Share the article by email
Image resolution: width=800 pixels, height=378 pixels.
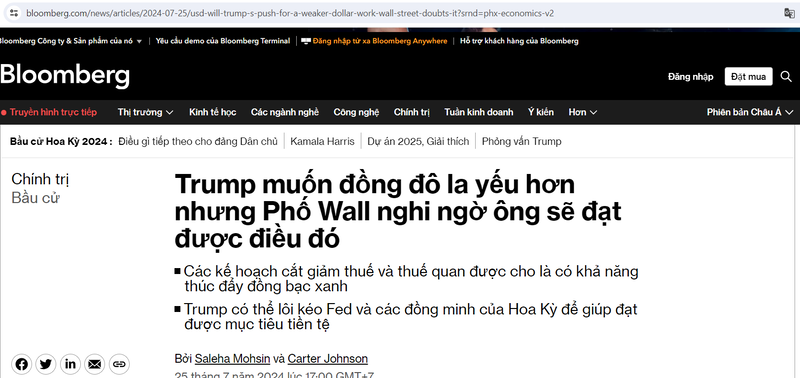(x=94, y=364)
